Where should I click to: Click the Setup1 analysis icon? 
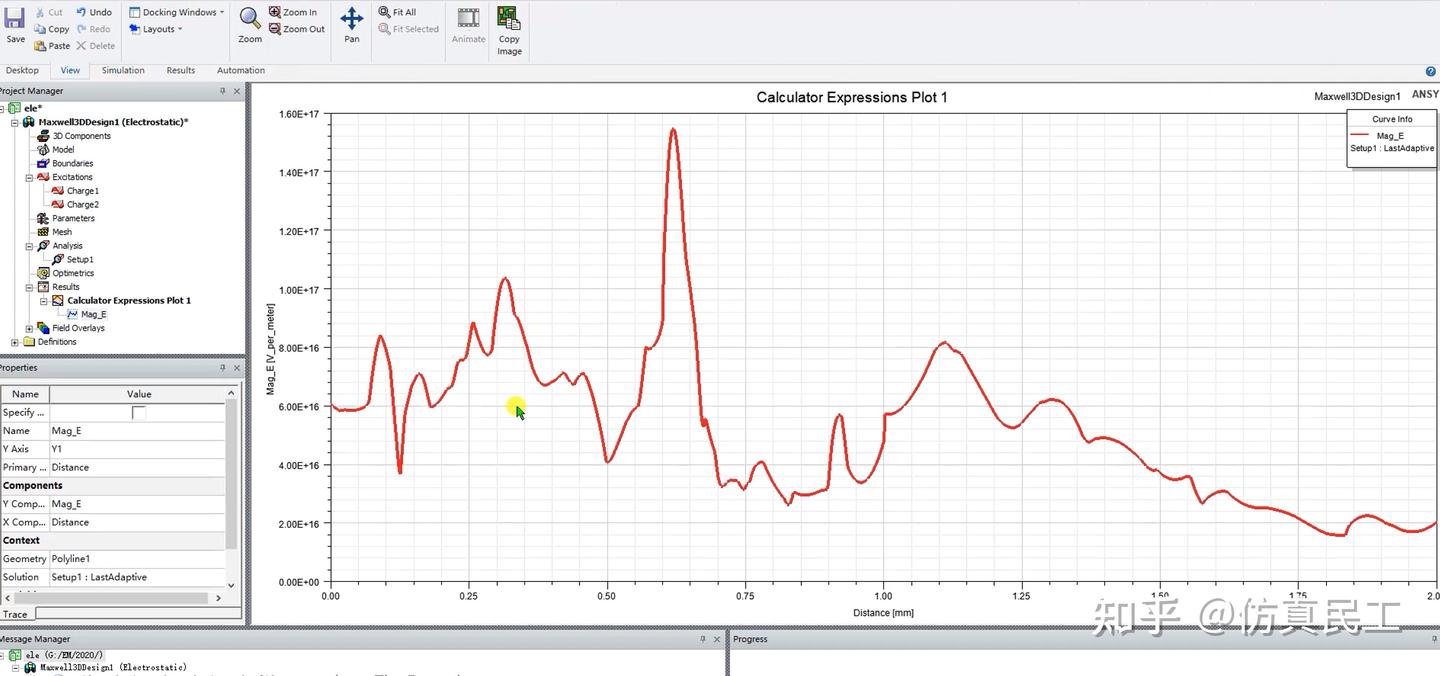pos(58,259)
